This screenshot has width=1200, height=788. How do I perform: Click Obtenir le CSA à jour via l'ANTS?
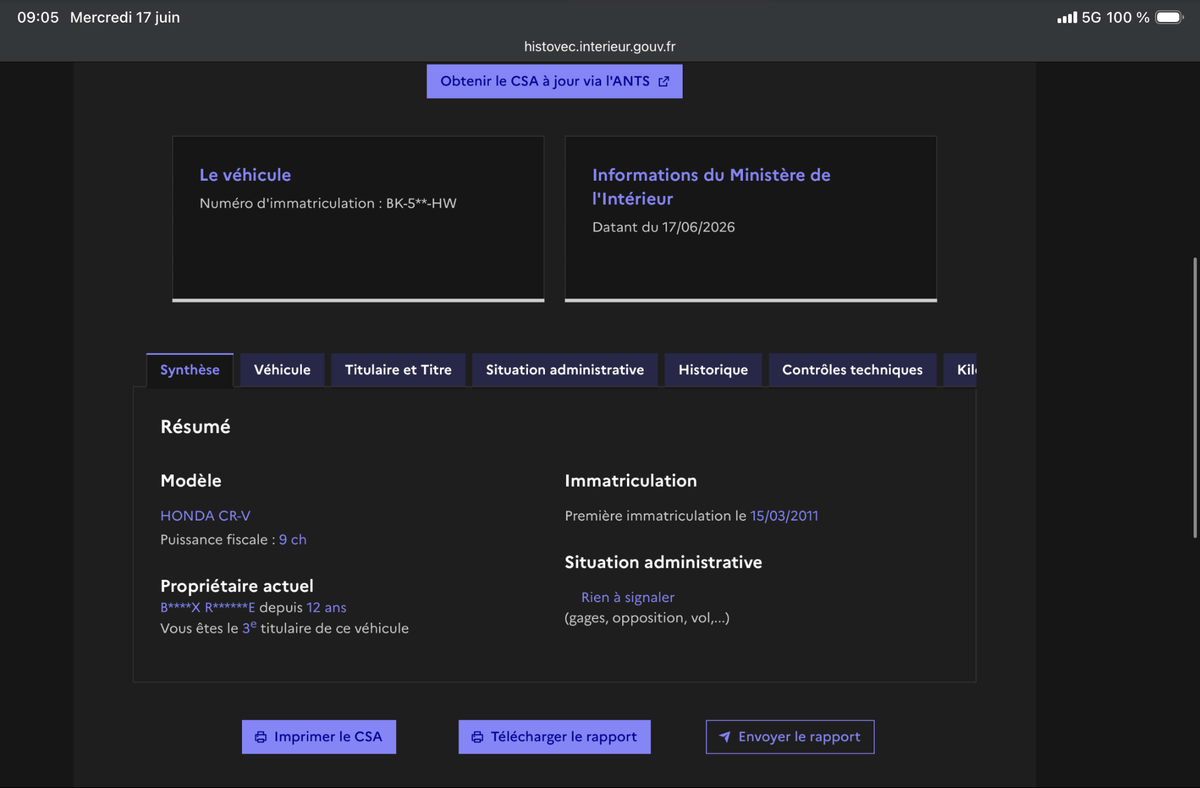[555, 82]
